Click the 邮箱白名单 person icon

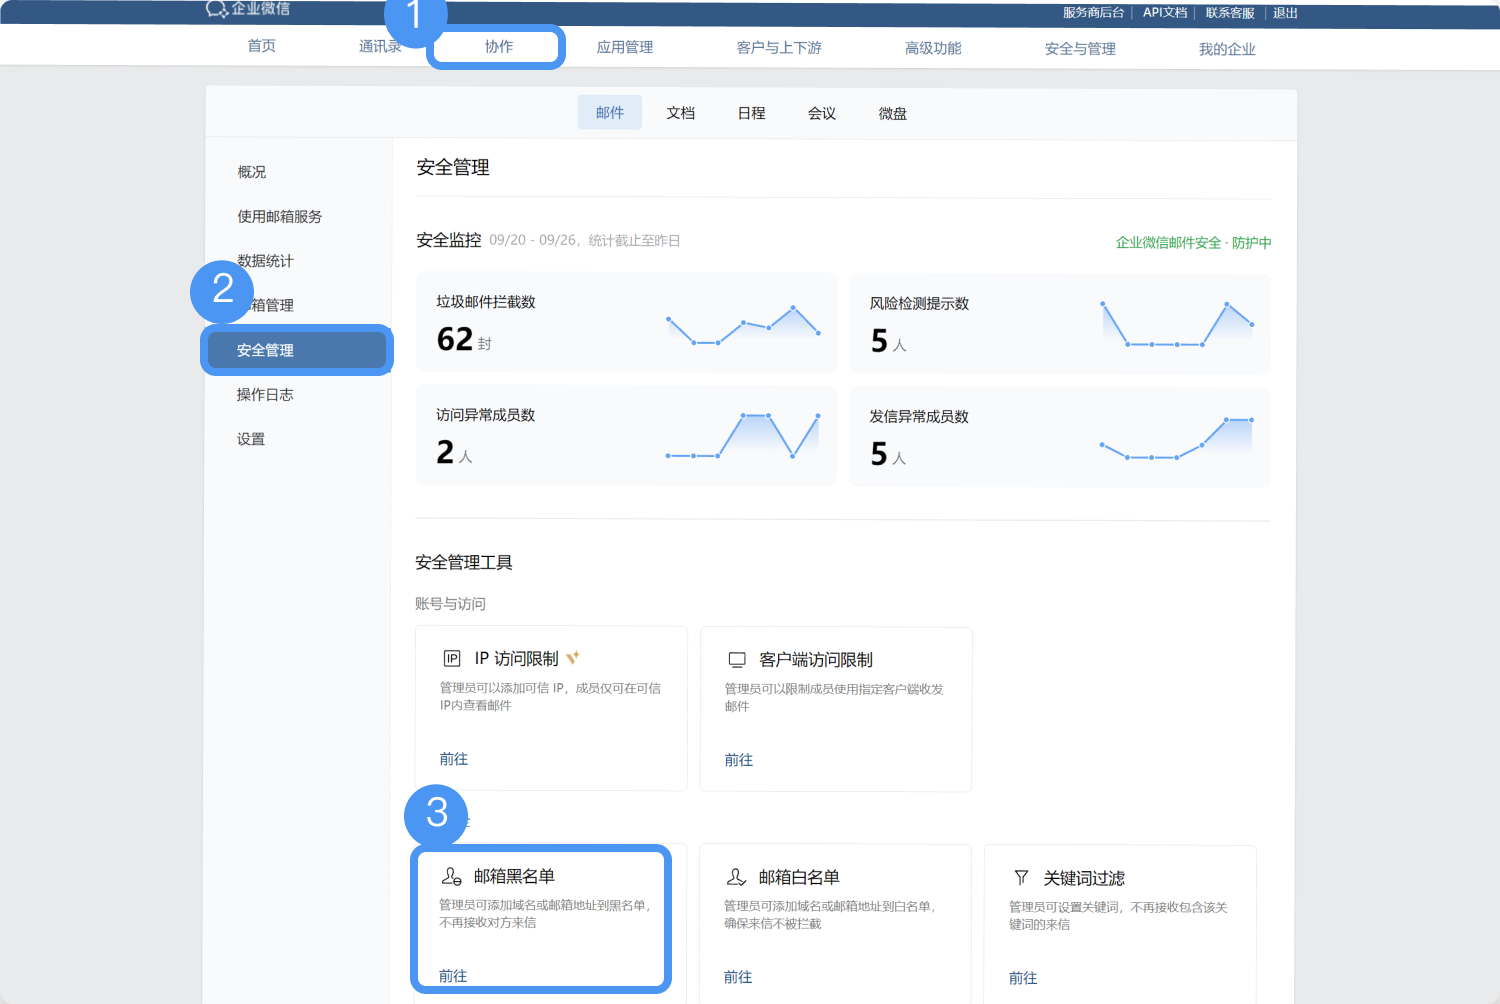(x=736, y=877)
